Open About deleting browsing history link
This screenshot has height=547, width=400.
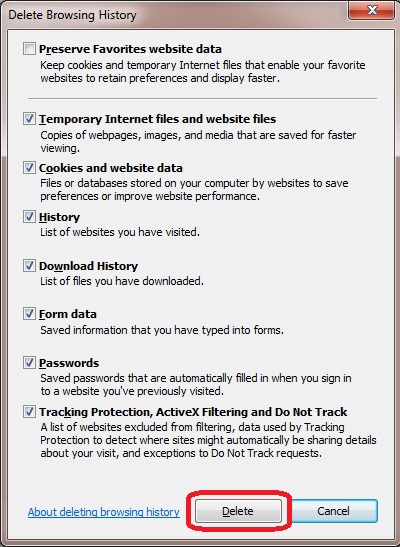point(104,512)
